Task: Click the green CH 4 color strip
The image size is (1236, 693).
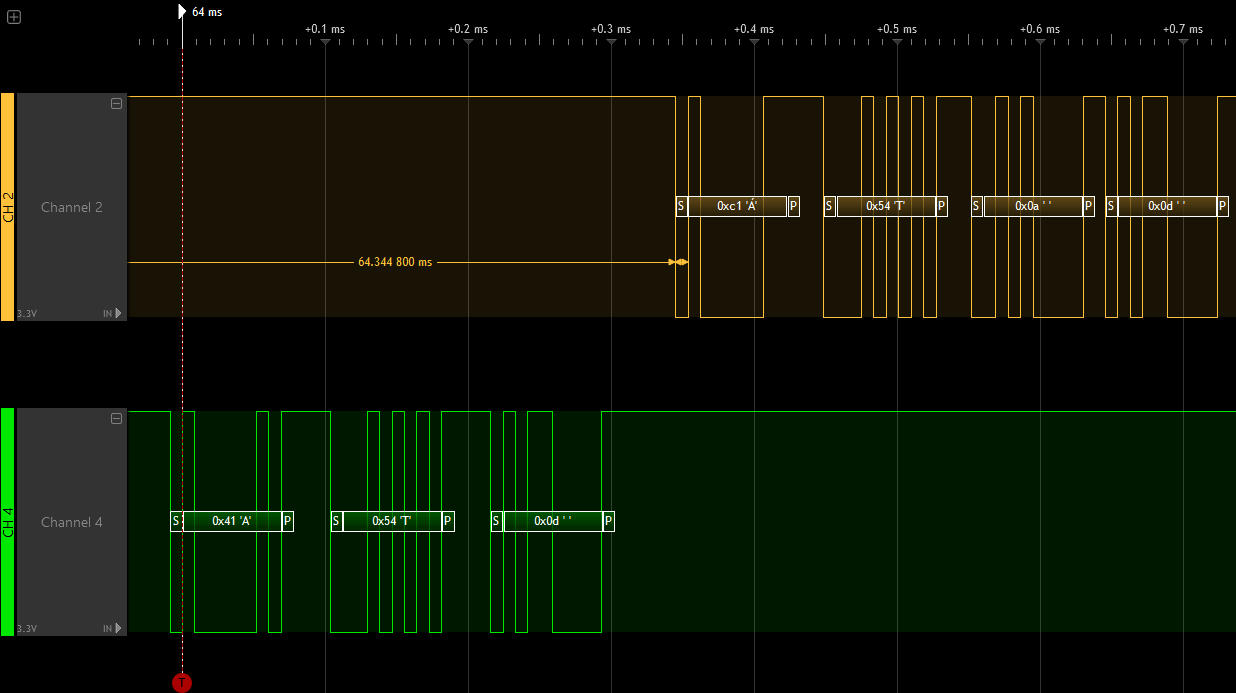Action: tap(7, 522)
